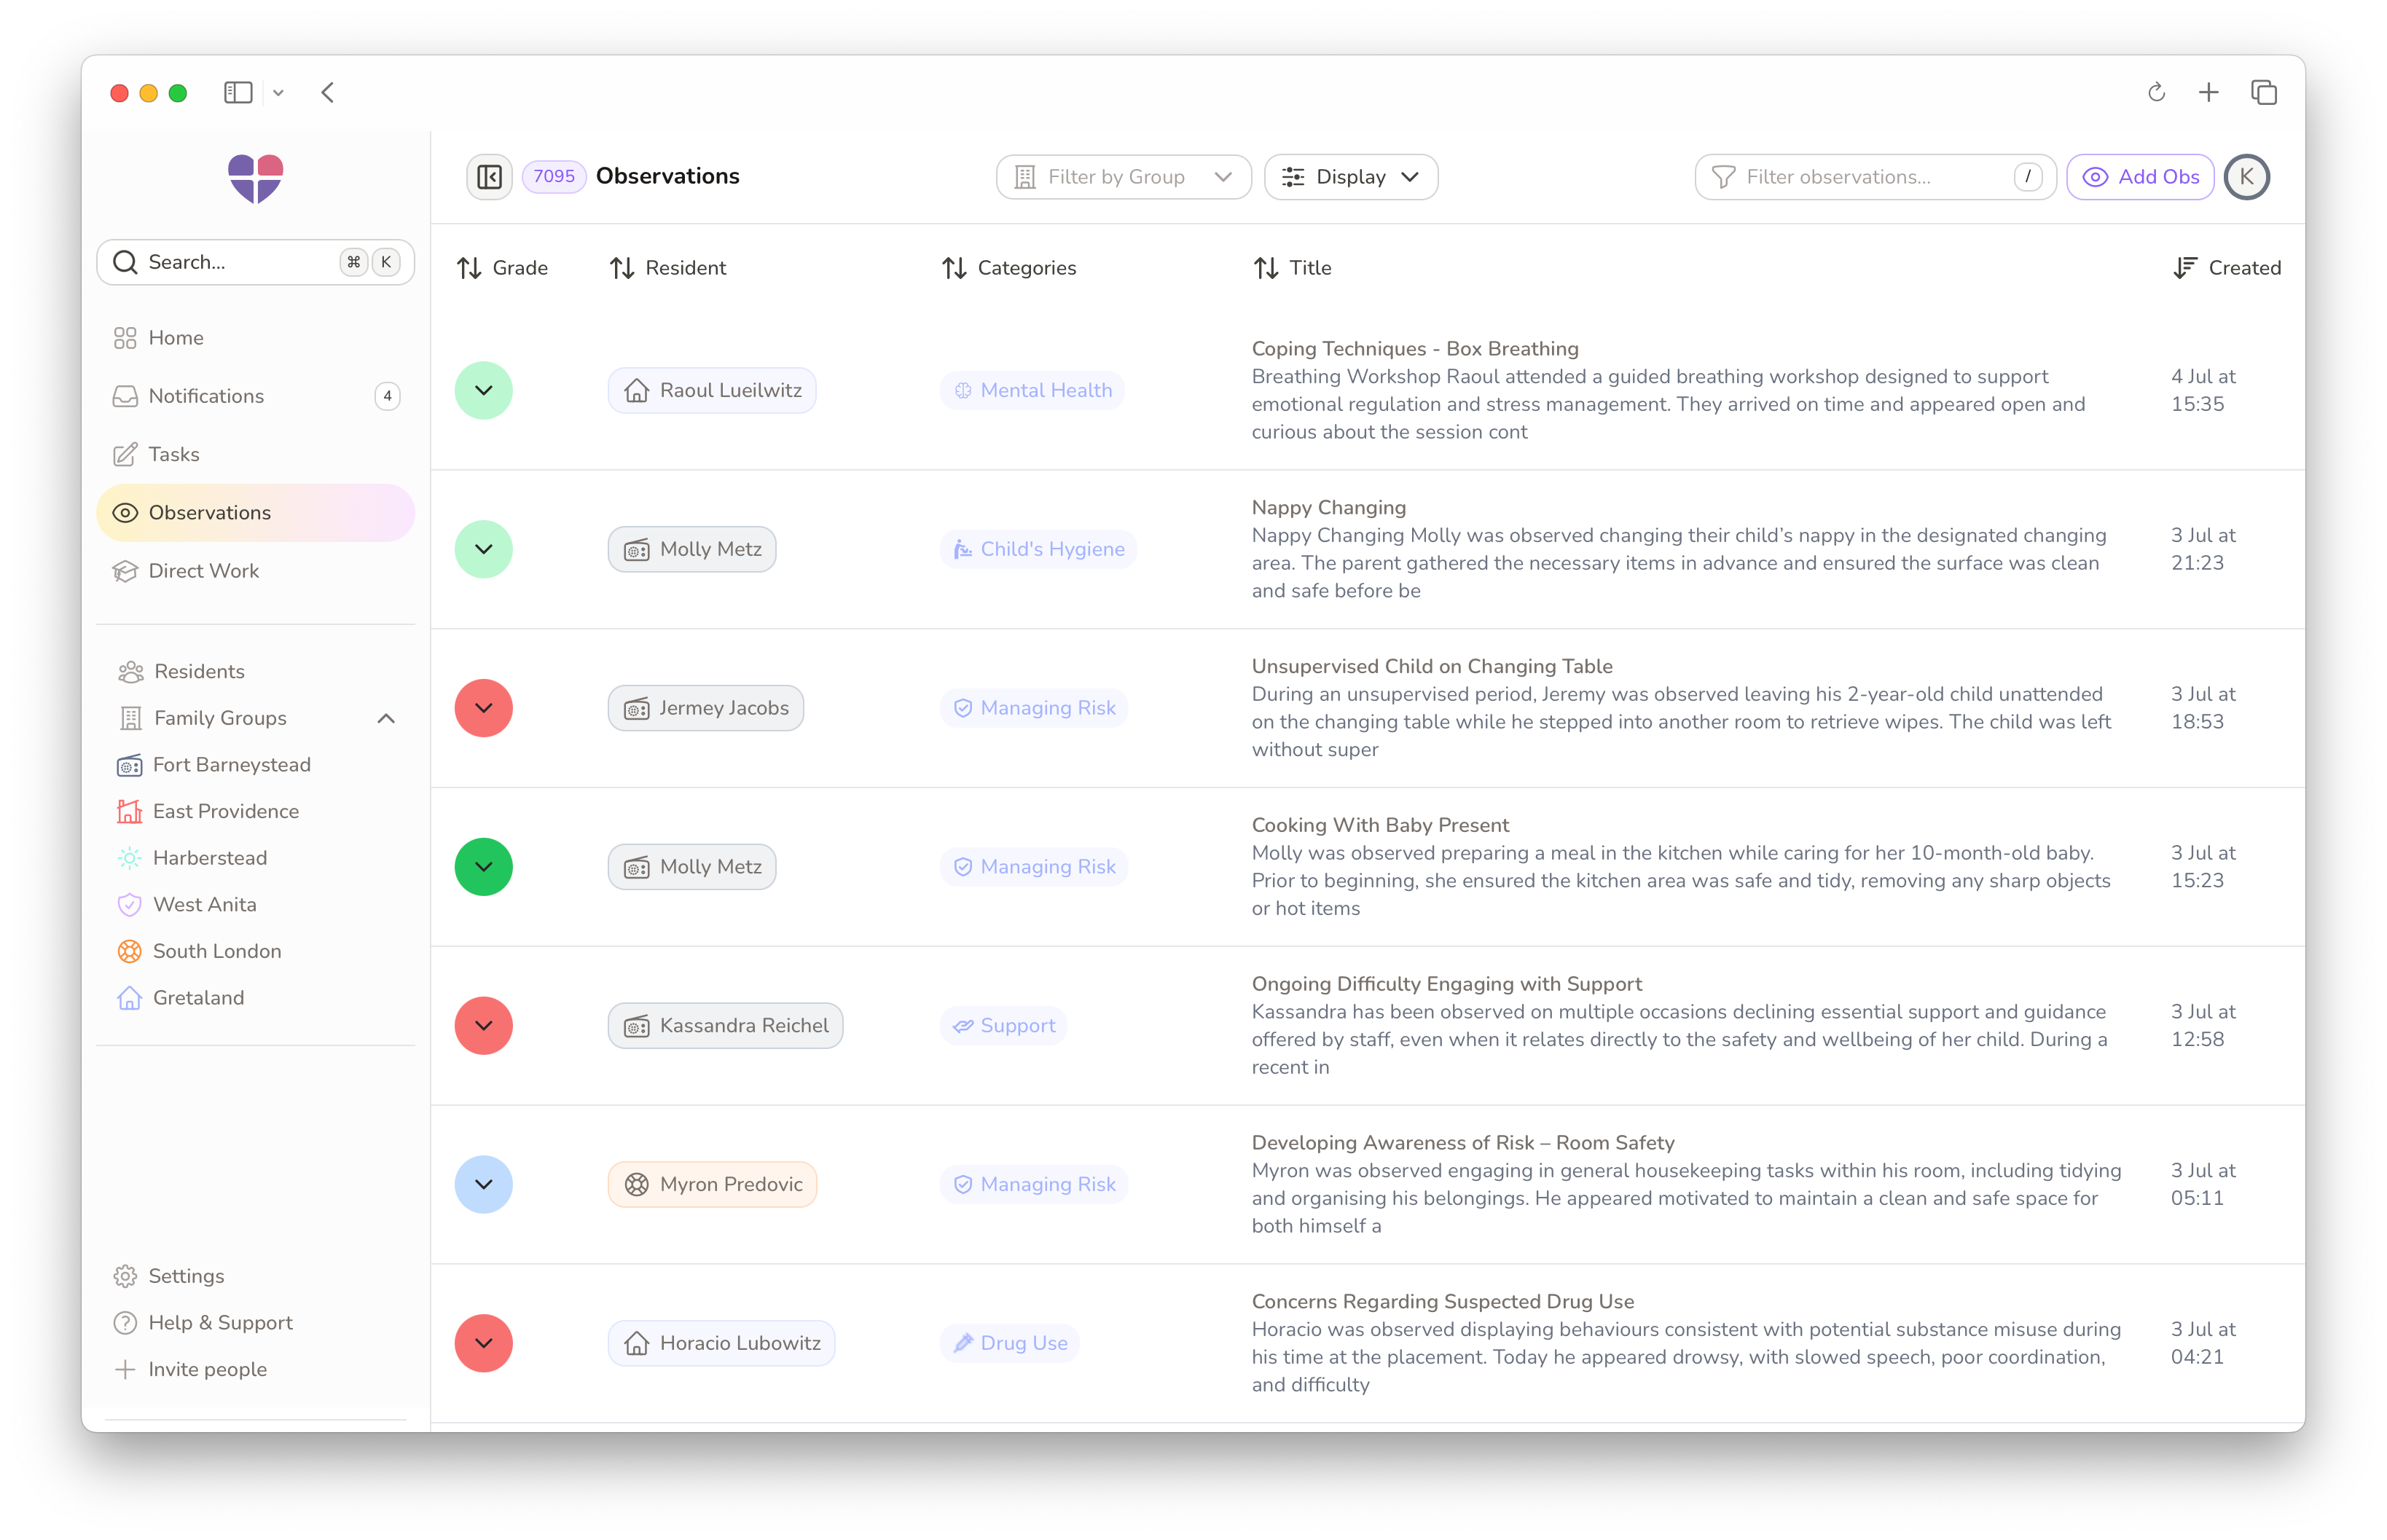Open Harberstead family group
The width and height of the screenshot is (2387, 1540).
pyautogui.click(x=192, y=858)
